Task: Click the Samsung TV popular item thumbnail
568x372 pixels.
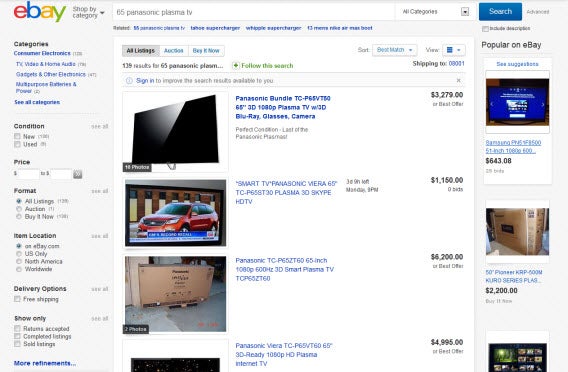Action: point(517,102)
